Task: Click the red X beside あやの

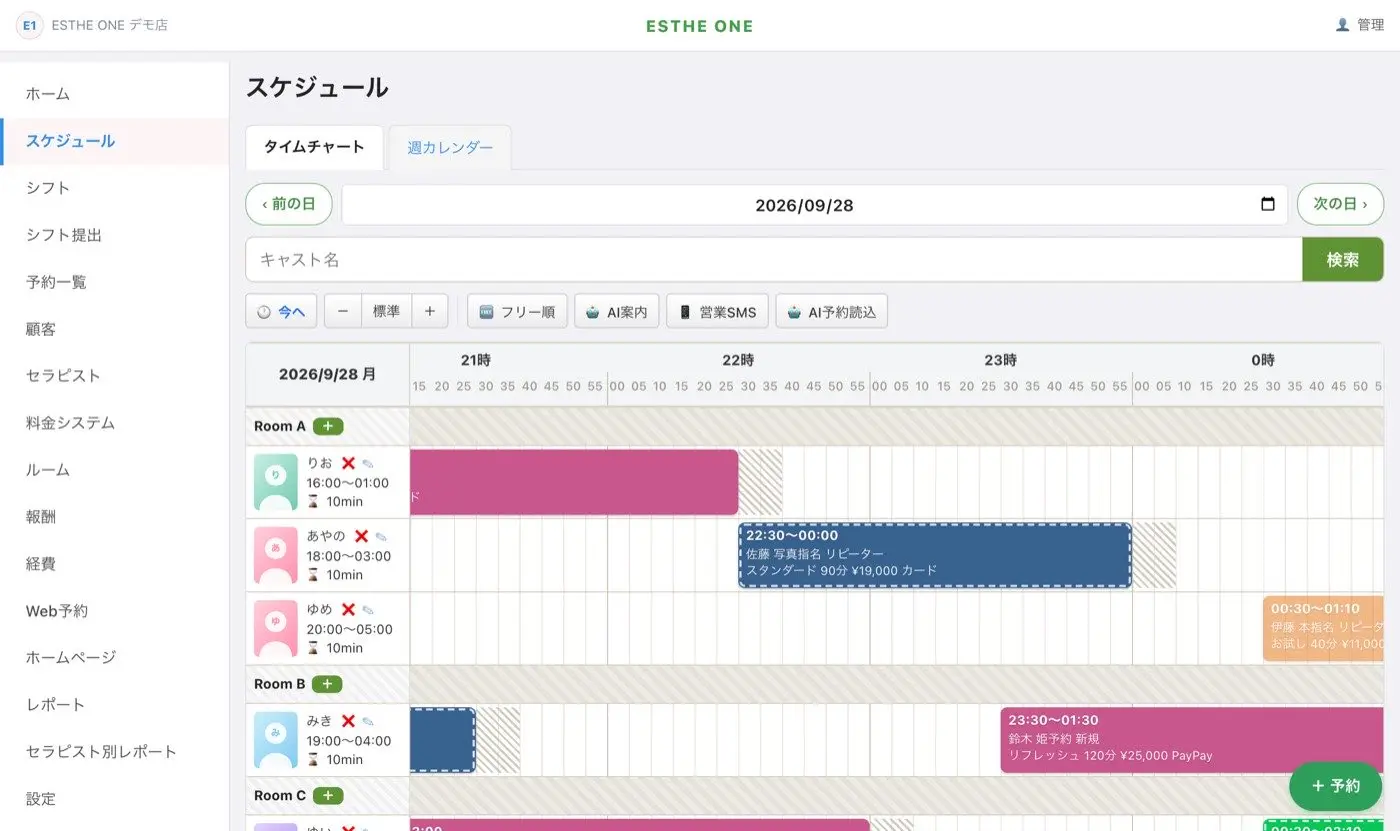Action: coord(361,536)
